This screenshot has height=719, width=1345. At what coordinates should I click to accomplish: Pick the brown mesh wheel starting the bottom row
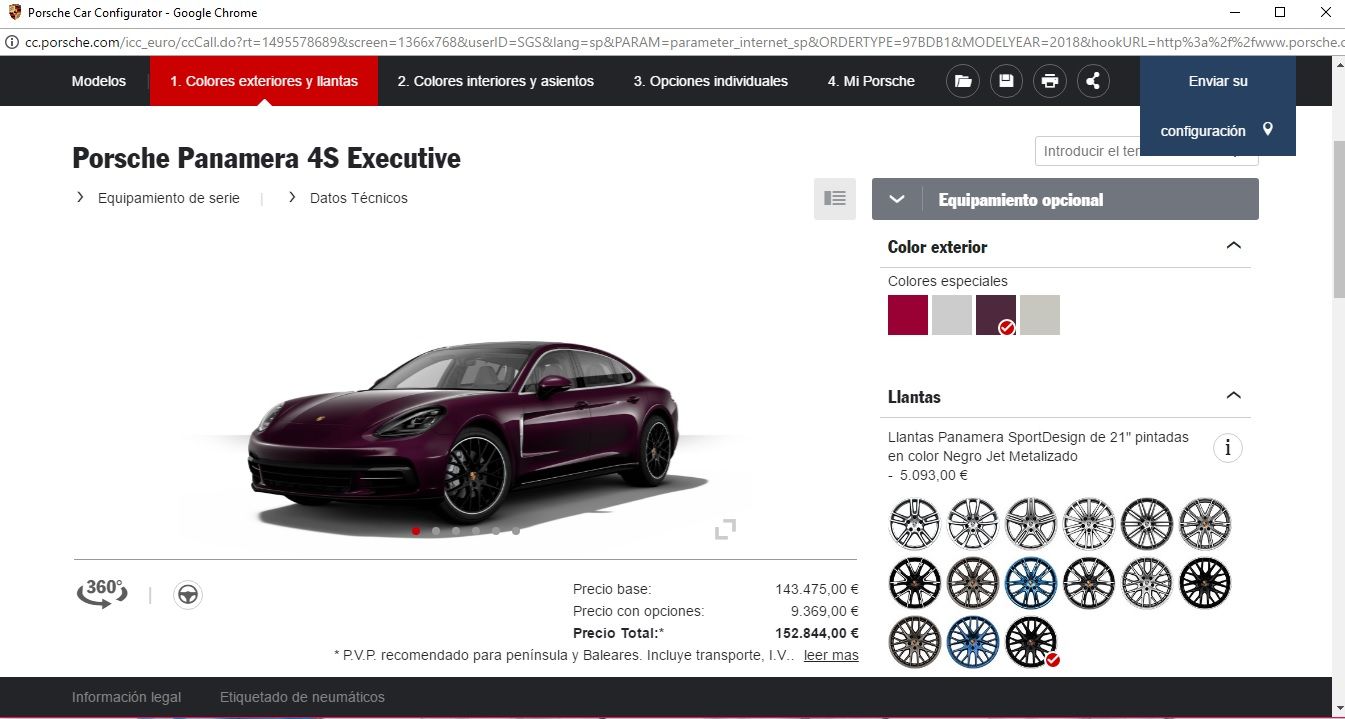coord(914,641)
